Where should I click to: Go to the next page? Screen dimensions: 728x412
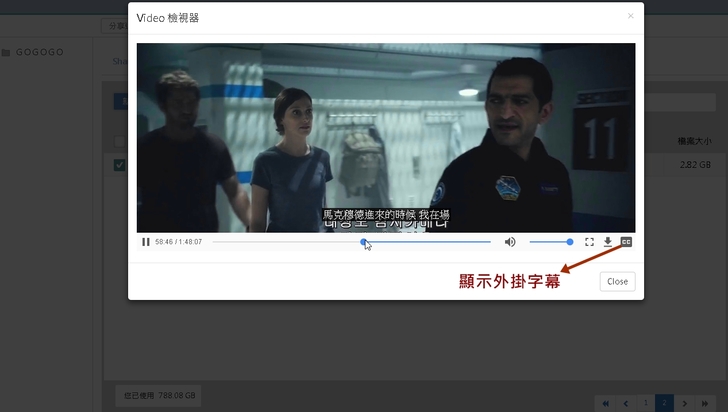[x=684, y=403]
